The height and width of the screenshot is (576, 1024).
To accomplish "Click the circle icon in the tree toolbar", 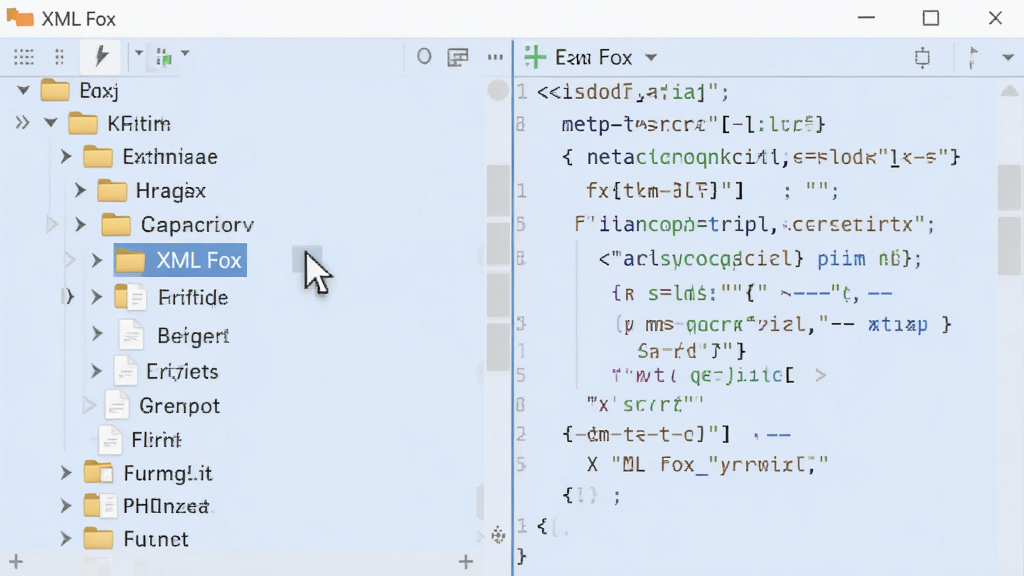I will coord(424,57).
